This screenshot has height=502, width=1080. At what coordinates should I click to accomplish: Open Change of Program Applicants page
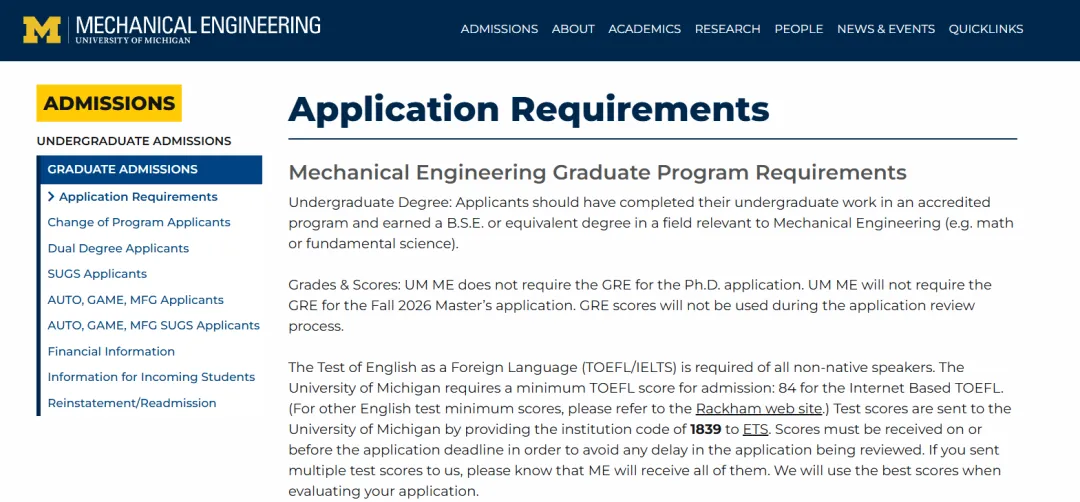click(x=139, y=222)
